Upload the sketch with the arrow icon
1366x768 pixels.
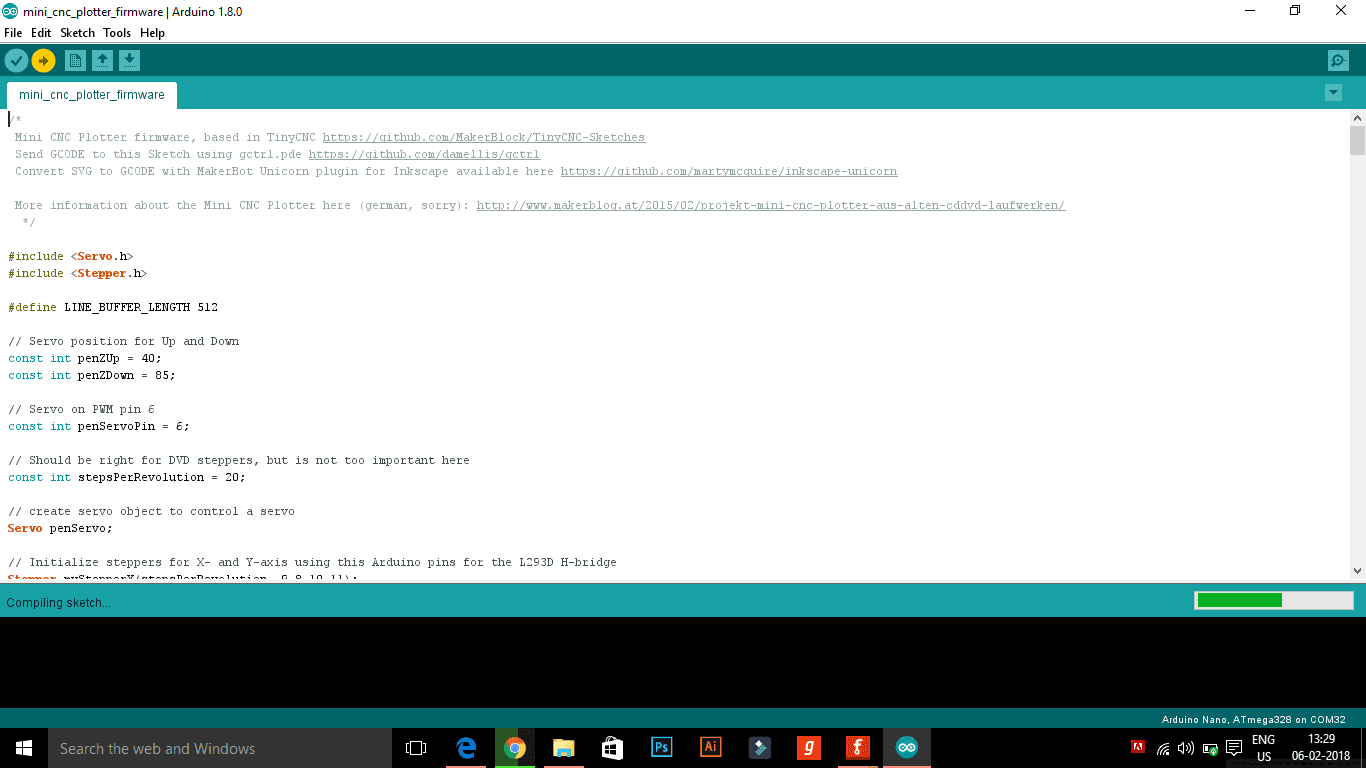(43, 60)
